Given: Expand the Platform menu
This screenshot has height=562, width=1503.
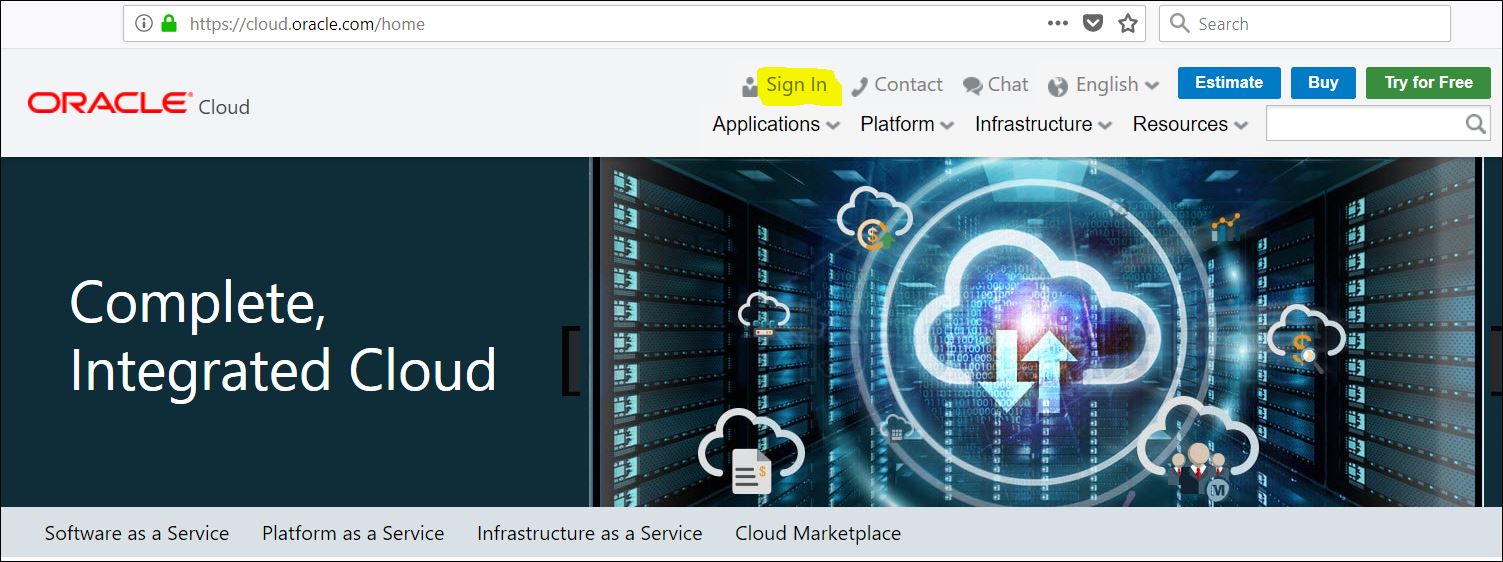Looking at the screenshot, I should point(907,124).
